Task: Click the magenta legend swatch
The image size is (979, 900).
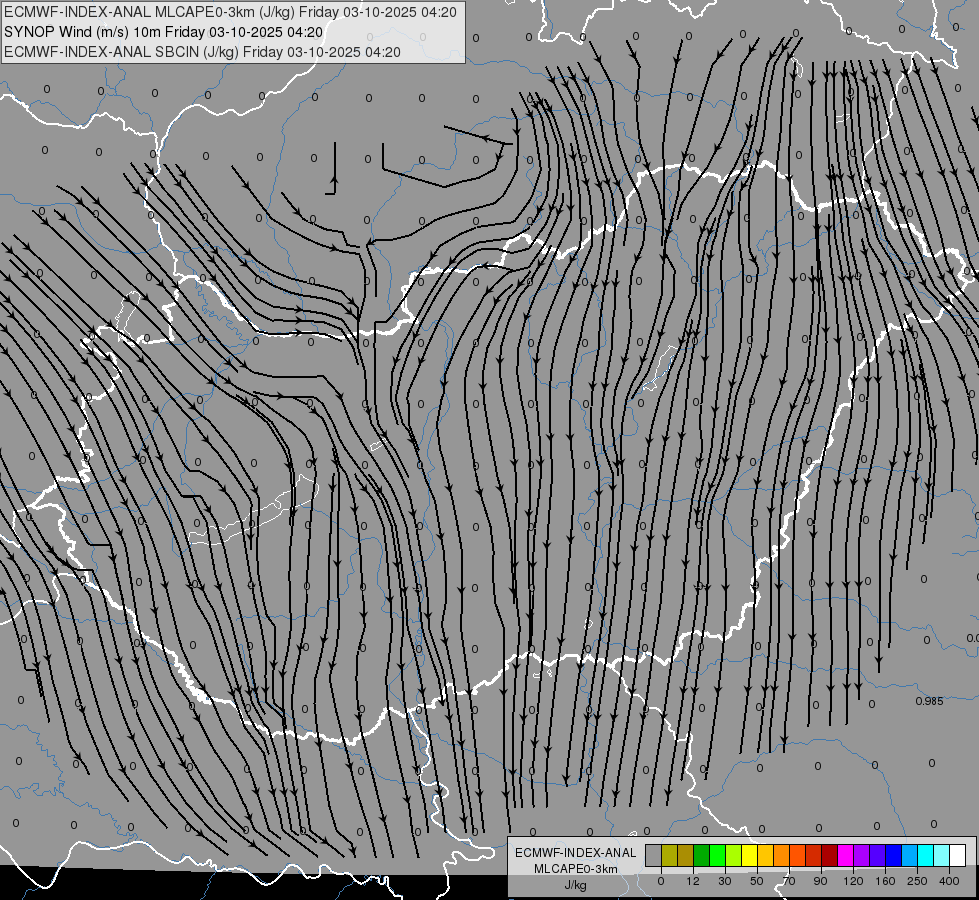Action: tap(845, 855)
